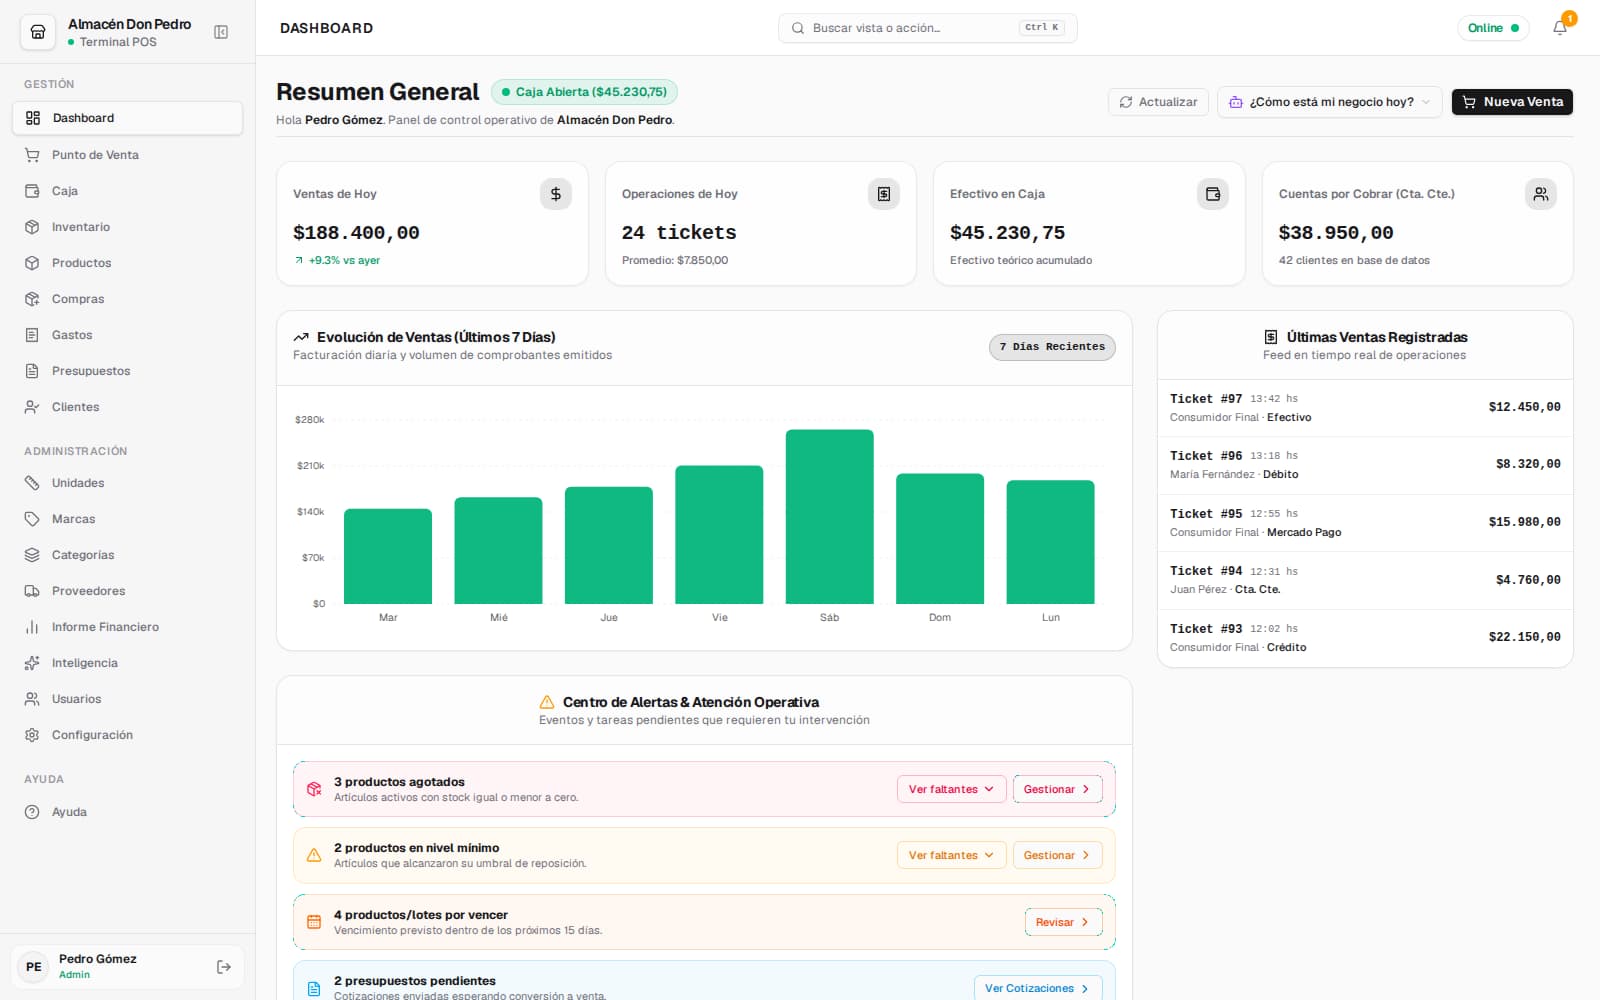Image resolution: width=1600 pixels, height=1000 pixels.
Task: Click the Mar bar in sales chart
Action: pos(388,556)
